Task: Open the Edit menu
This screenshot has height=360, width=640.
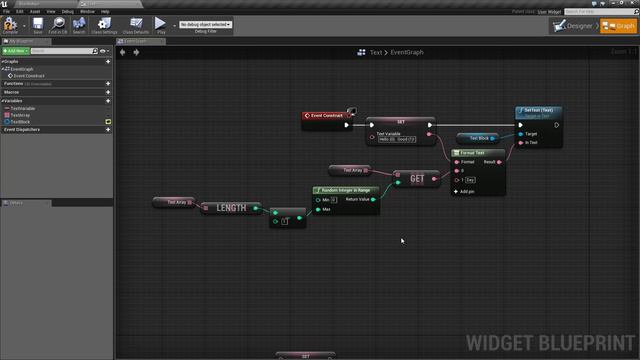Action: pos(20,11)
